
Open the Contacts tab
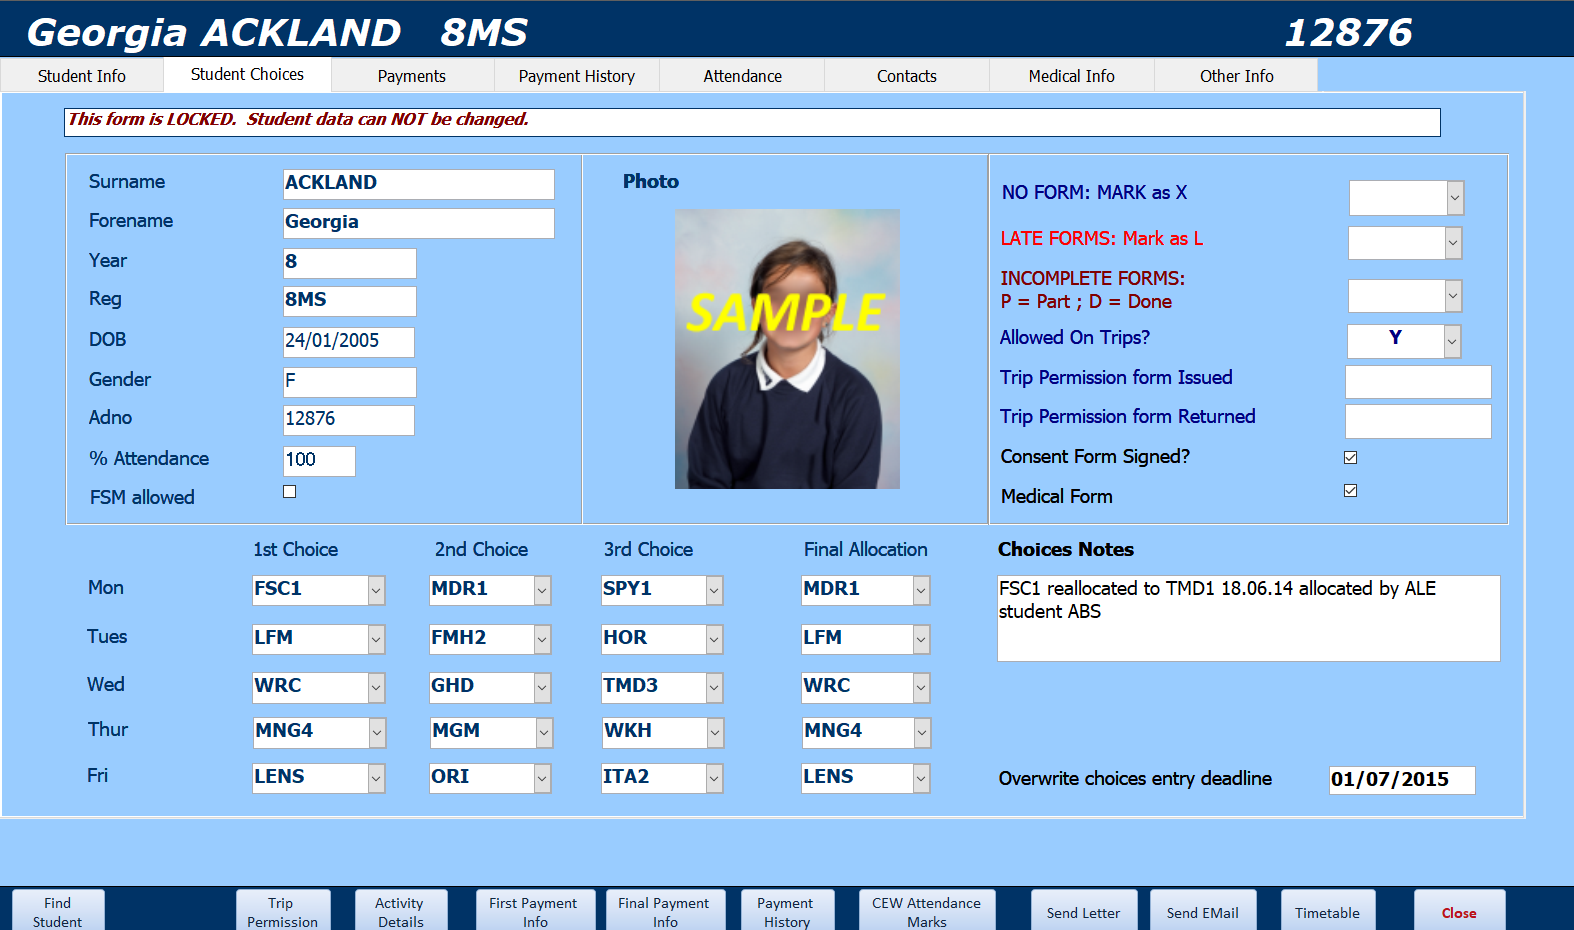coord(907,76)
